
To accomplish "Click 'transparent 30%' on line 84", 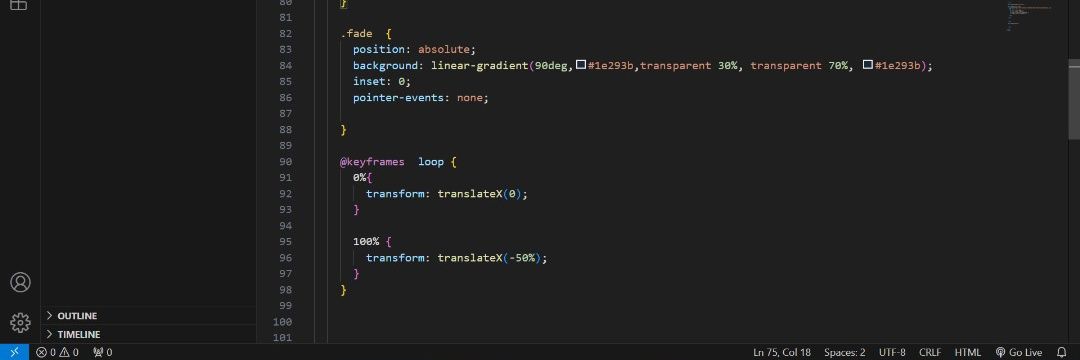I will tap(689, 65).
